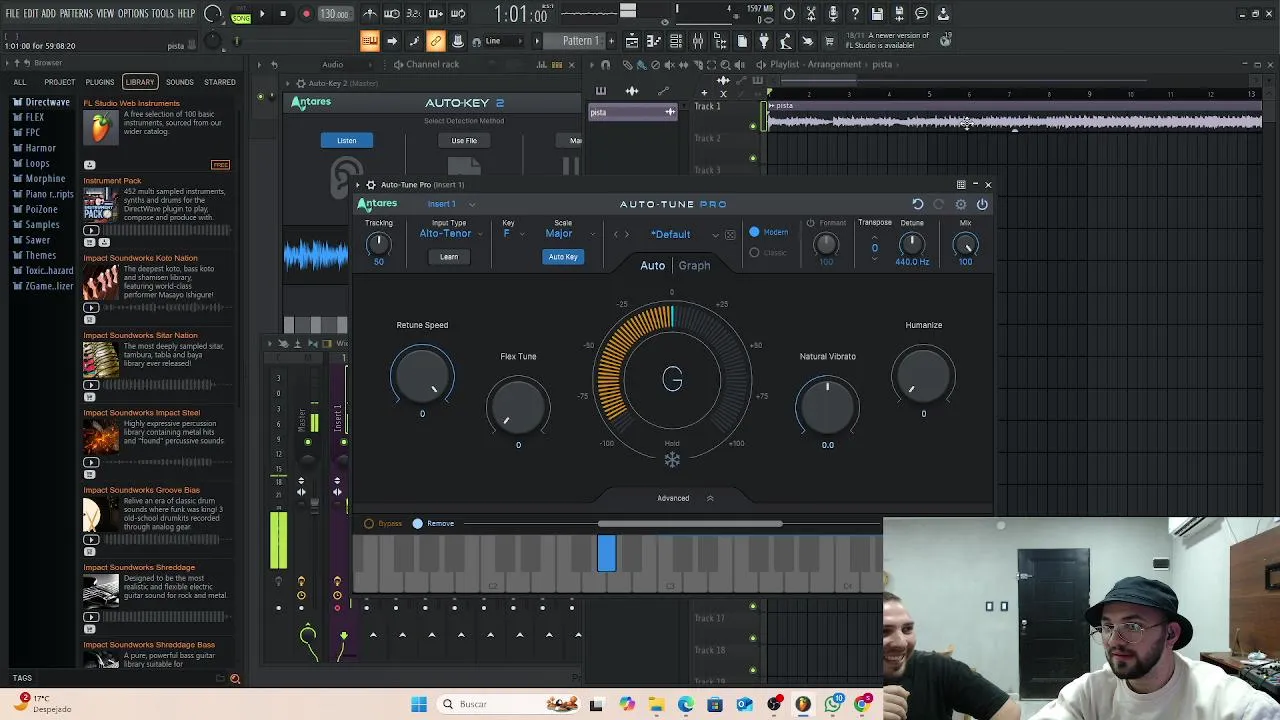Open the PATTERNS menu
Screen dimensions: 1280x720
click(76, 14)
